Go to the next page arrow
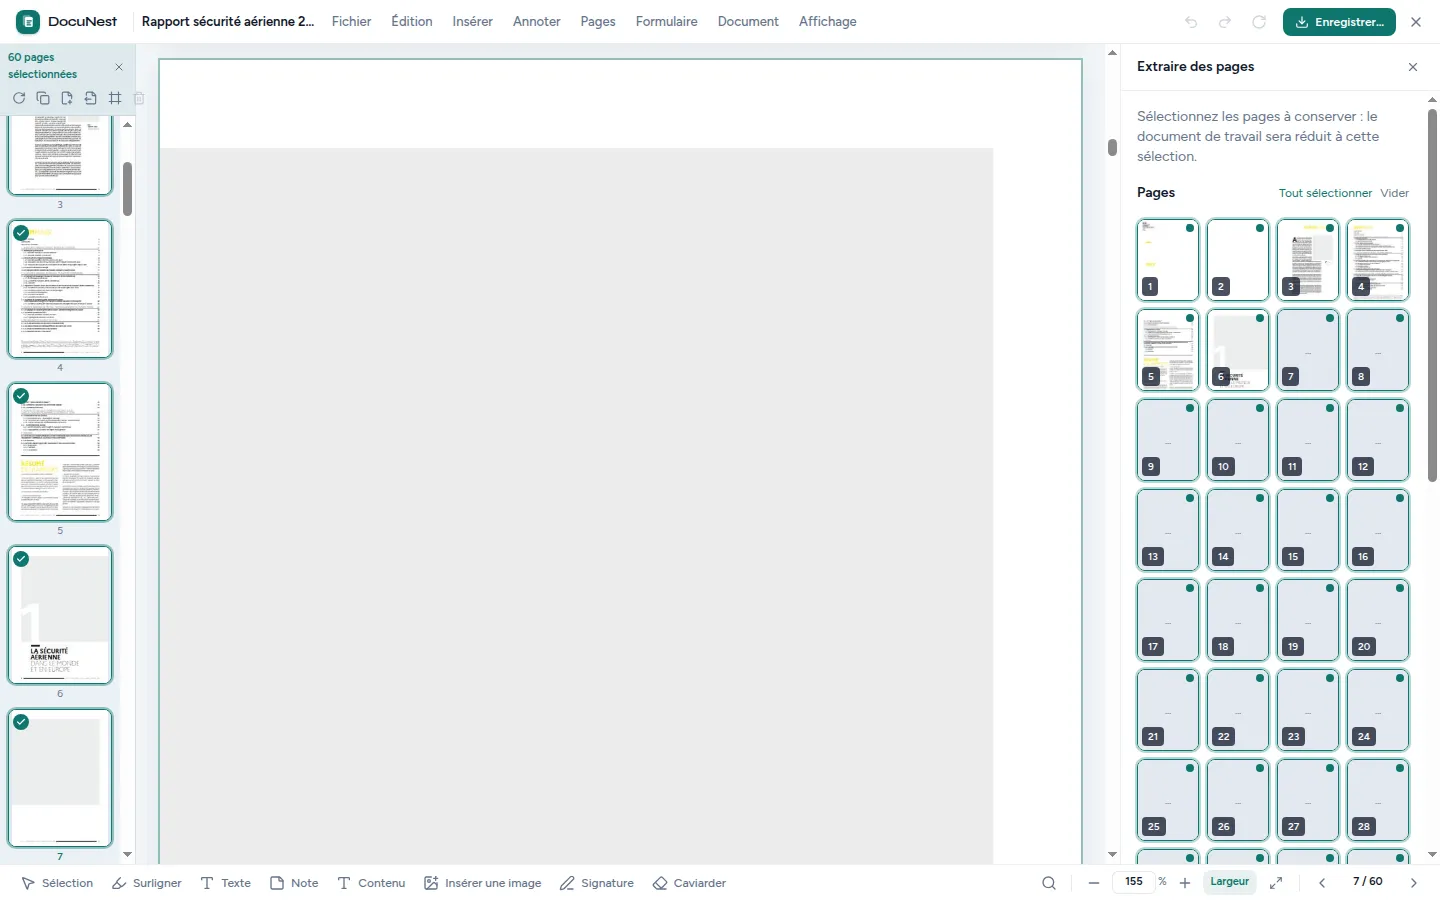 1414,883
